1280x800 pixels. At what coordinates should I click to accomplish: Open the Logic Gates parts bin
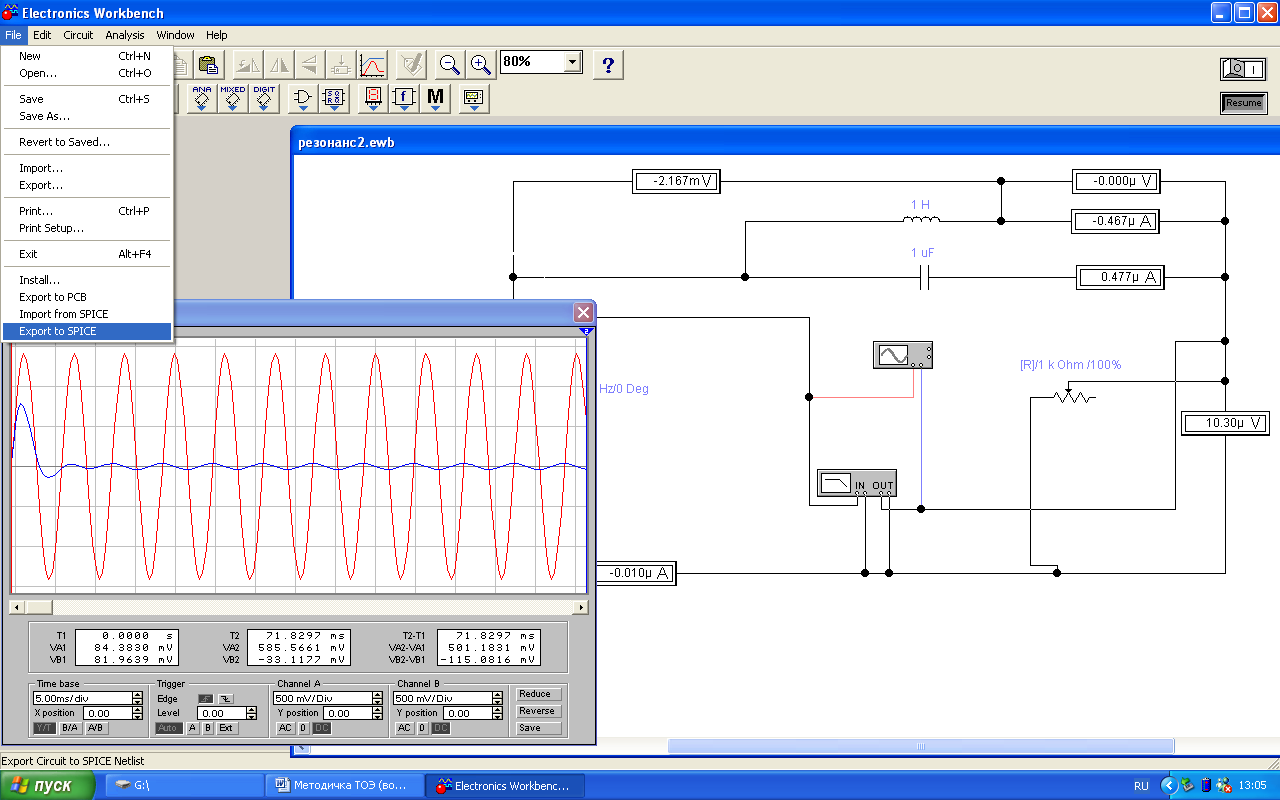[303, 98]
